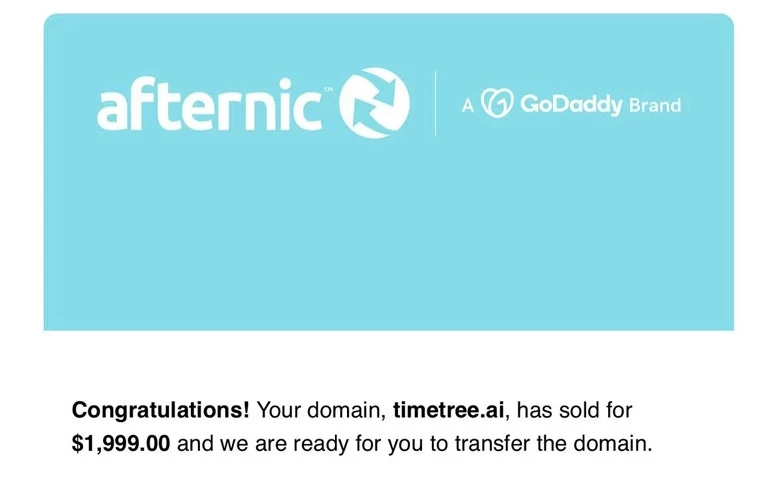Click the tiny TM trademark symbol
777x500 pixels.
point(328,90)
